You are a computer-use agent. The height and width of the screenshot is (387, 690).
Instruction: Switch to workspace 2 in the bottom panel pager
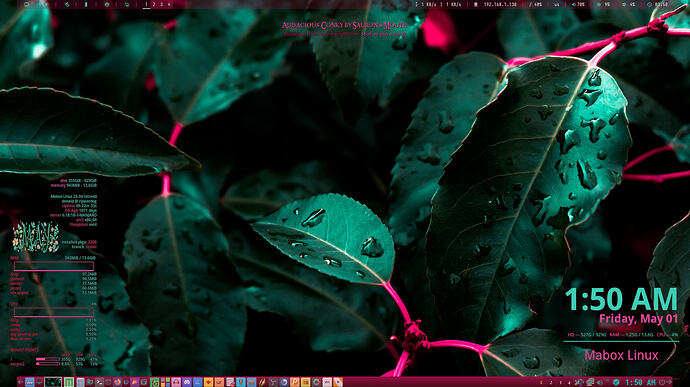(x=551, y=383)
